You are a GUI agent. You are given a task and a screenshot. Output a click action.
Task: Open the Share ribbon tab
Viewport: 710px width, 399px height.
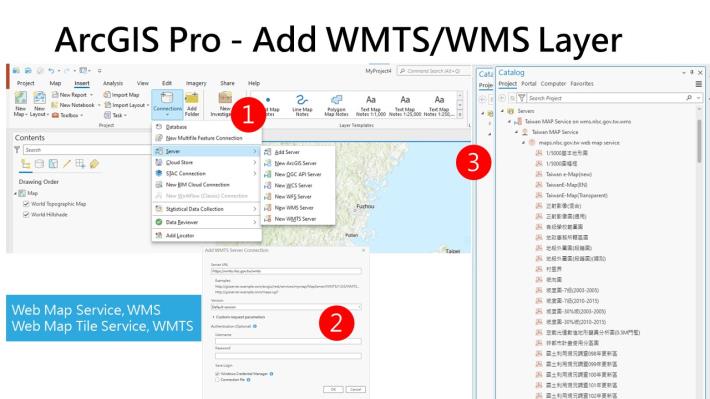[x=227, y=83]
